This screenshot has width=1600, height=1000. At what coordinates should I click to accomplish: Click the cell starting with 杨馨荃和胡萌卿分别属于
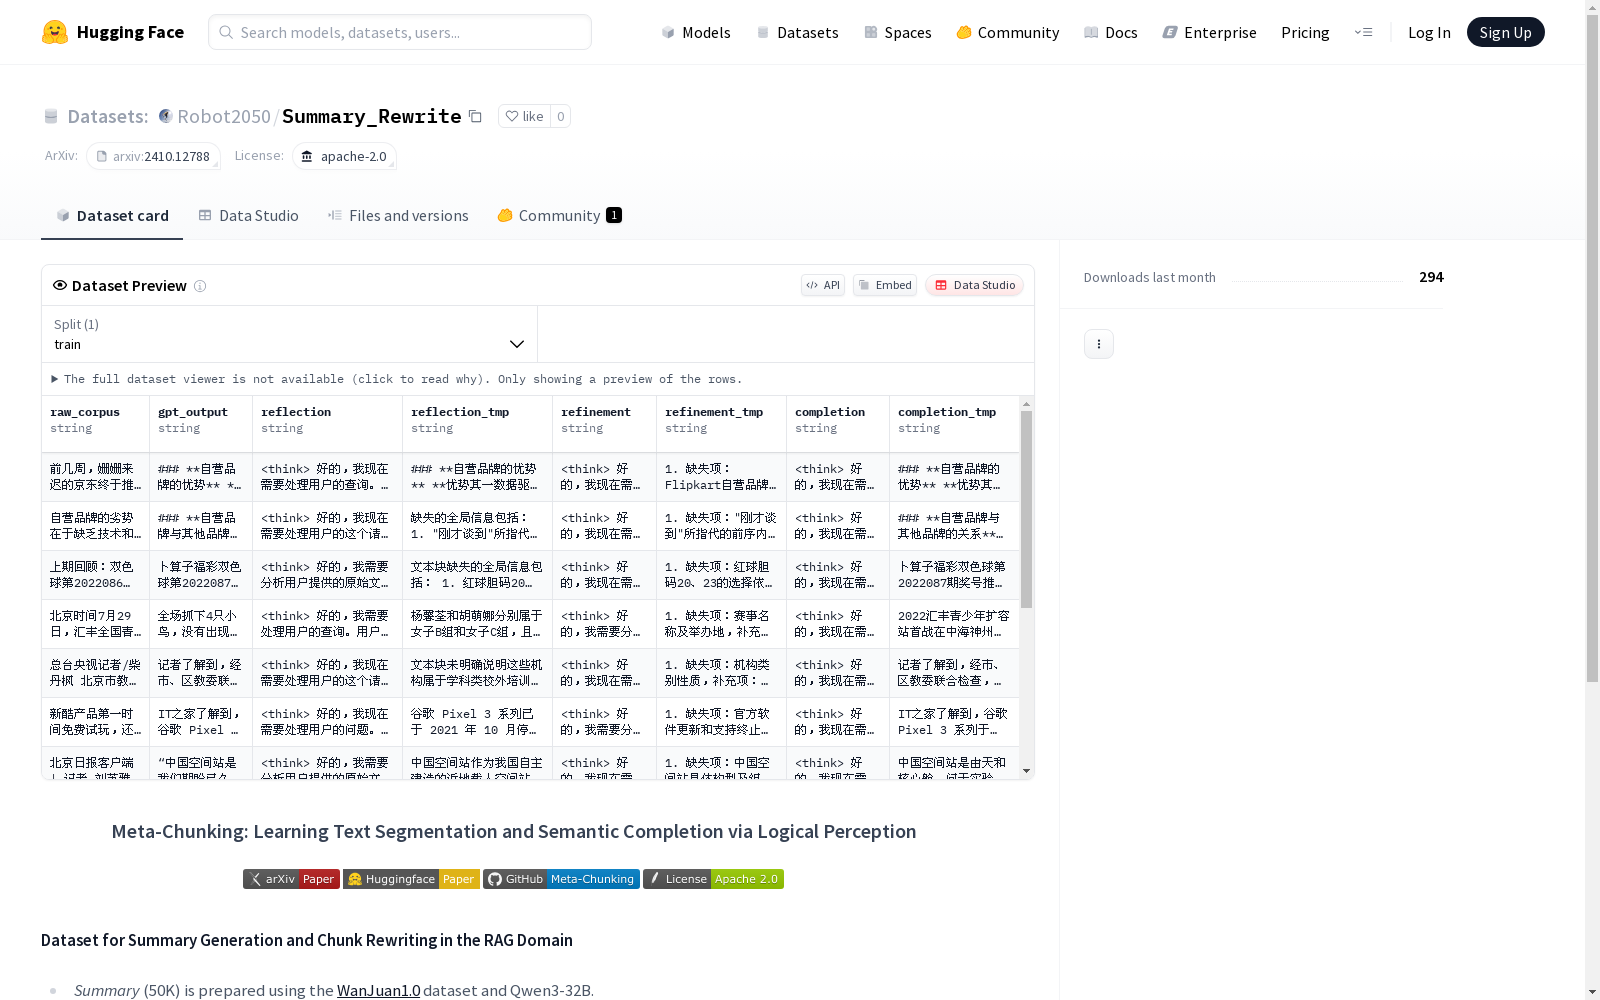(x=477, y=624)
